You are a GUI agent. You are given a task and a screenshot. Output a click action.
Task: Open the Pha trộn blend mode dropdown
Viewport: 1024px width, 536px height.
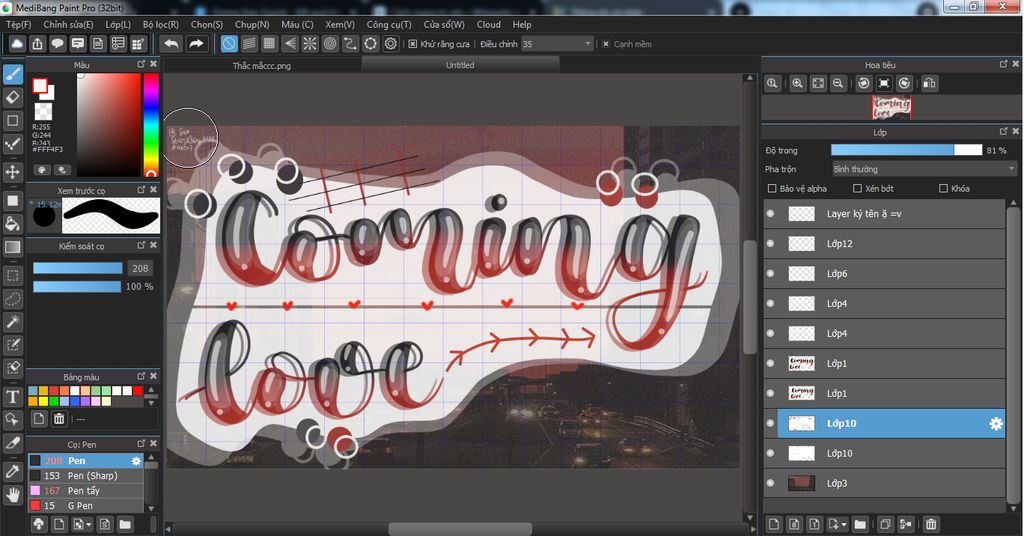pos(924,169)
